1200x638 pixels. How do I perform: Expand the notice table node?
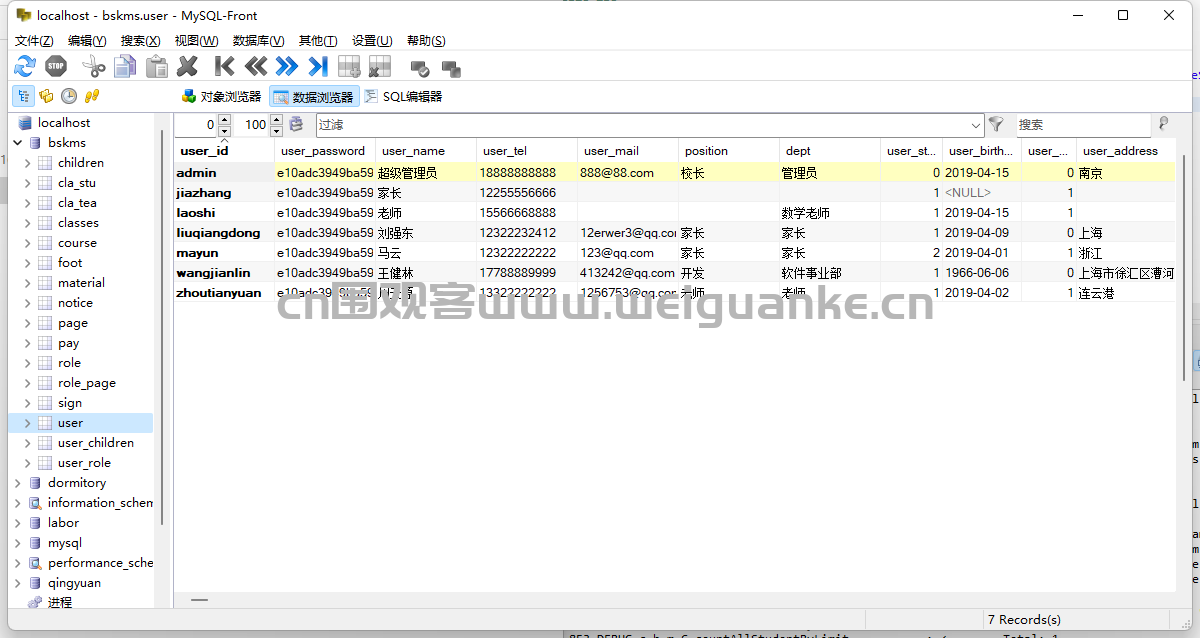tap(27, 303)
